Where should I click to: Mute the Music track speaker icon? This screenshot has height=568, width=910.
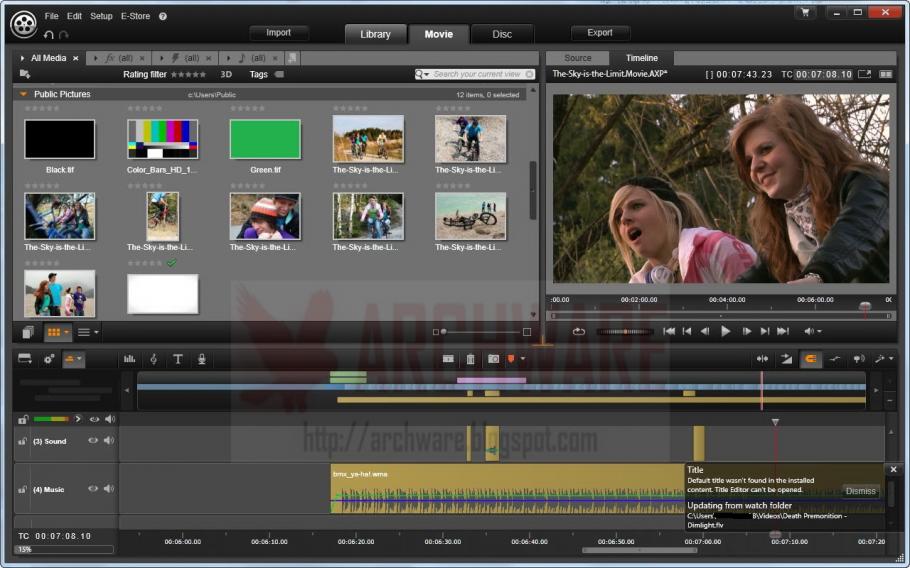[x=109, y=489]
